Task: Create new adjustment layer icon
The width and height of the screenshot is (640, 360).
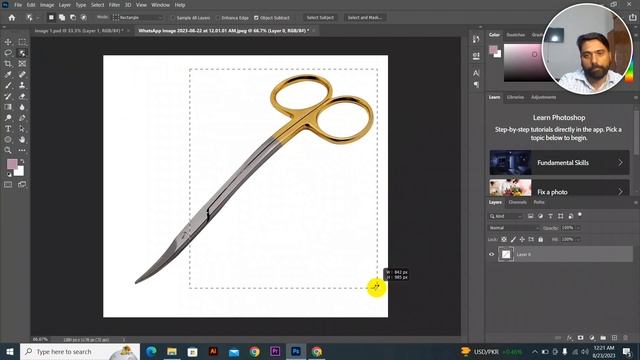Action: tap(592, 338)
